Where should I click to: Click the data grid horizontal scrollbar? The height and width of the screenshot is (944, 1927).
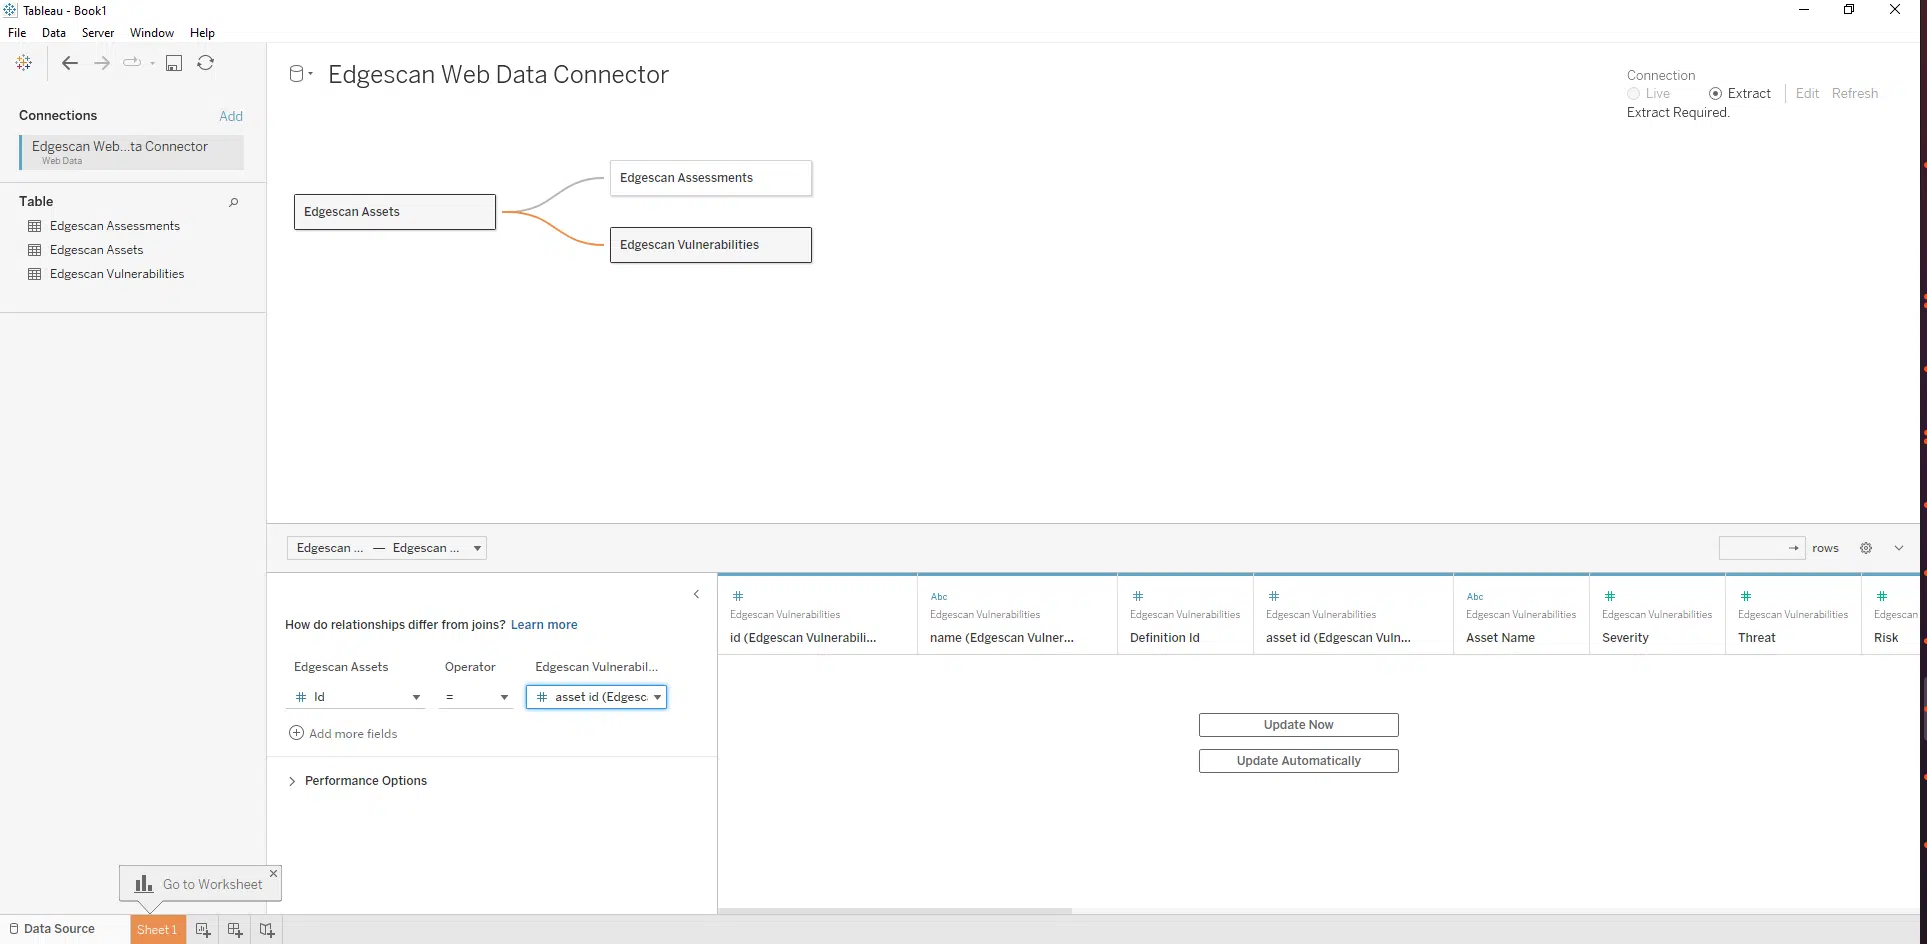pyautogui.click(x=895, y=911)
